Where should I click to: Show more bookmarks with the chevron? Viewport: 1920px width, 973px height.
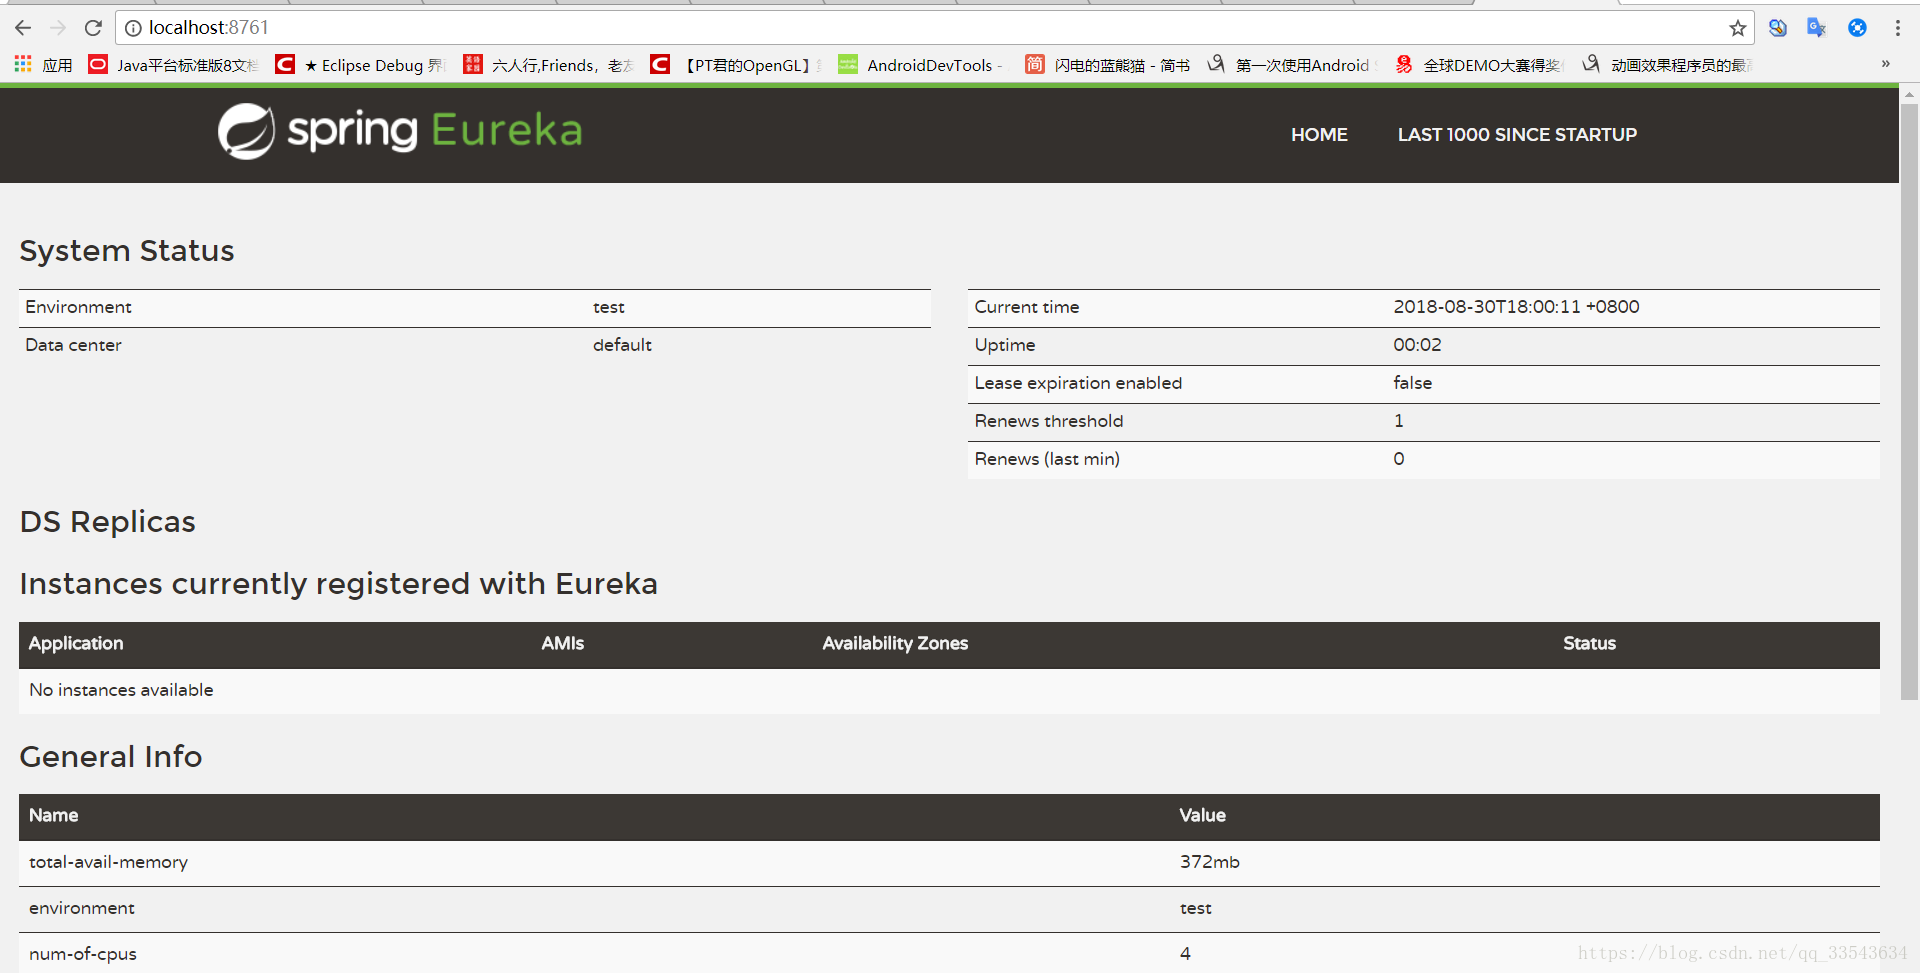click(x=1885, y=64)
